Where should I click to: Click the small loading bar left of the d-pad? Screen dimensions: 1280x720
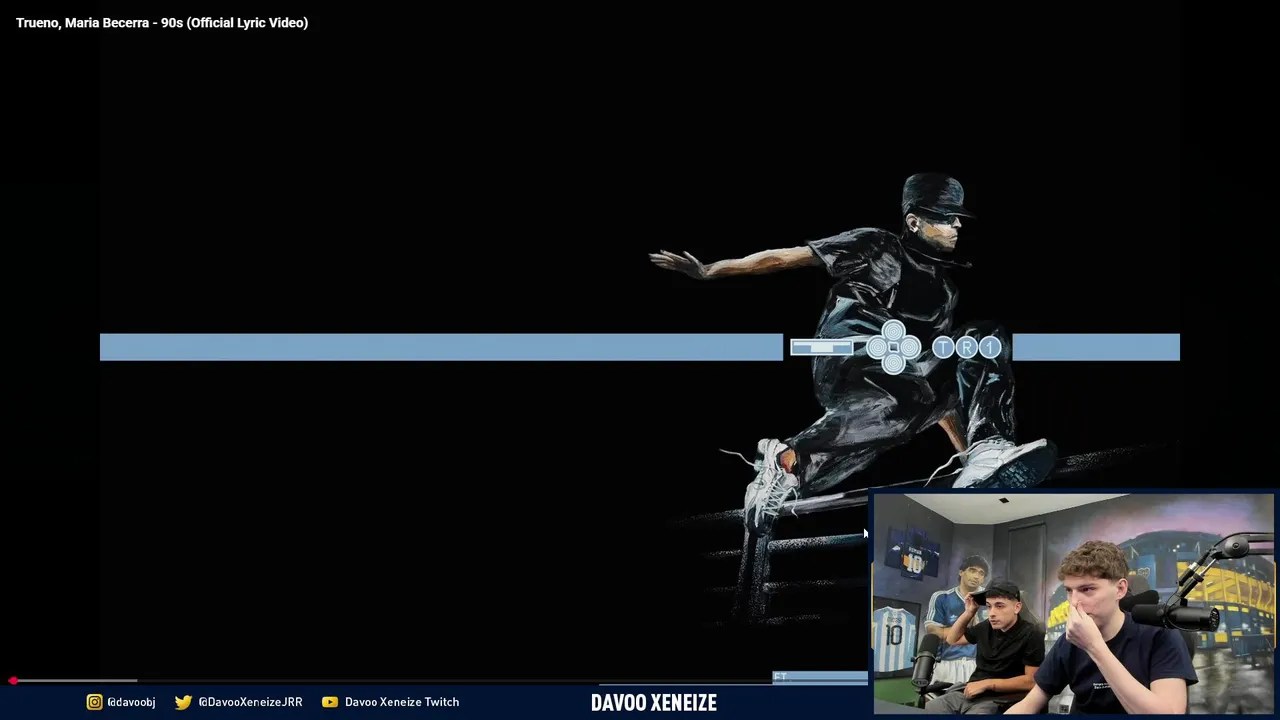point(821,347)
